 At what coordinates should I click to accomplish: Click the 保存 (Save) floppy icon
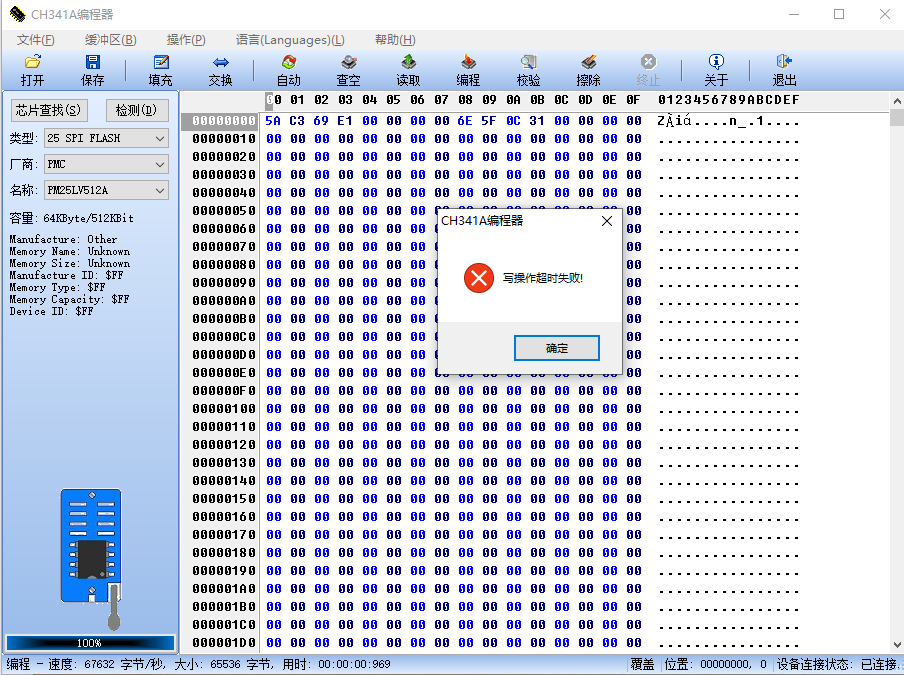click(92, 62)
